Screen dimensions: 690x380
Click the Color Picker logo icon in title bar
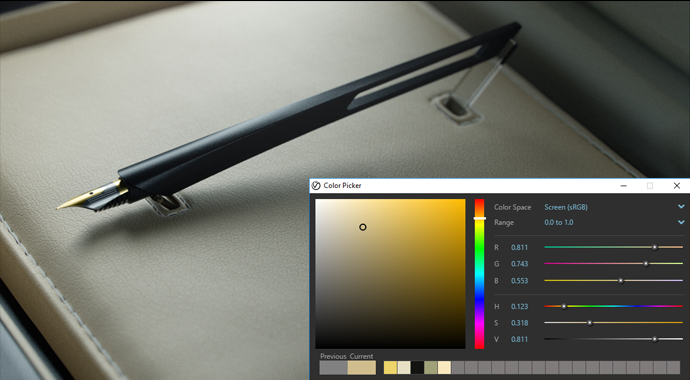pyautogui.click(x=316, y=186)
